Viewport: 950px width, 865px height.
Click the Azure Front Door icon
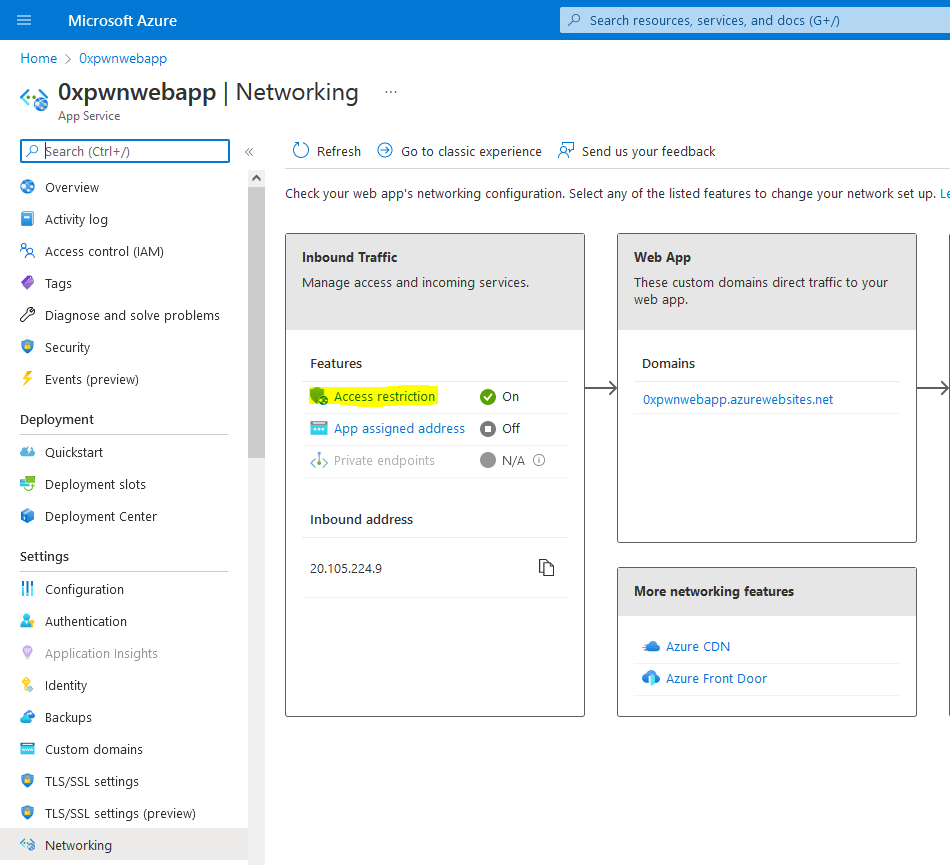point(651,679)
